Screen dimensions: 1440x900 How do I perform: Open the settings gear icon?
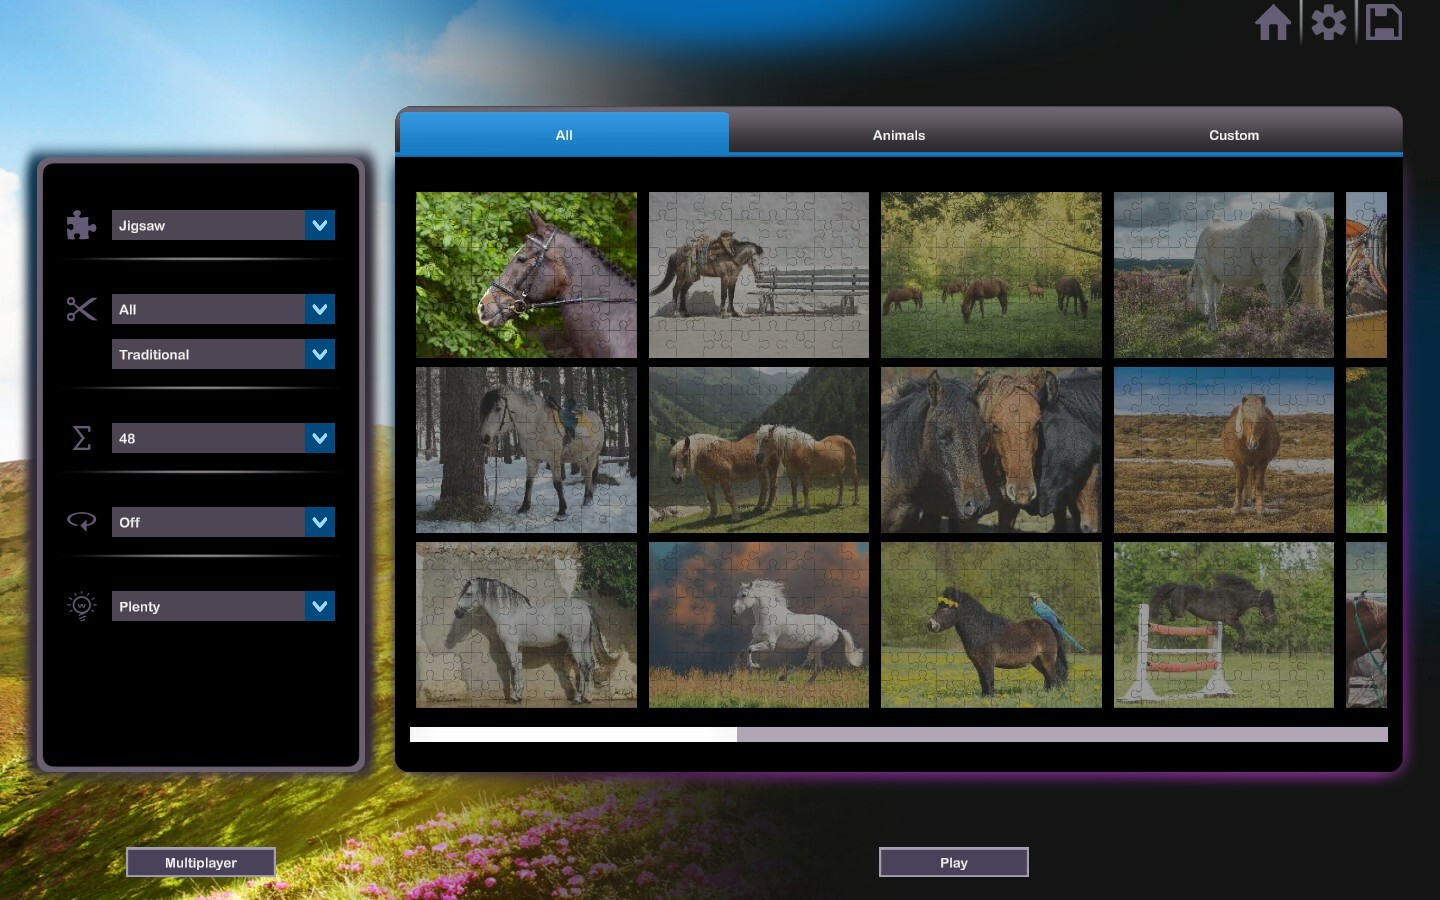point(1329,22)
